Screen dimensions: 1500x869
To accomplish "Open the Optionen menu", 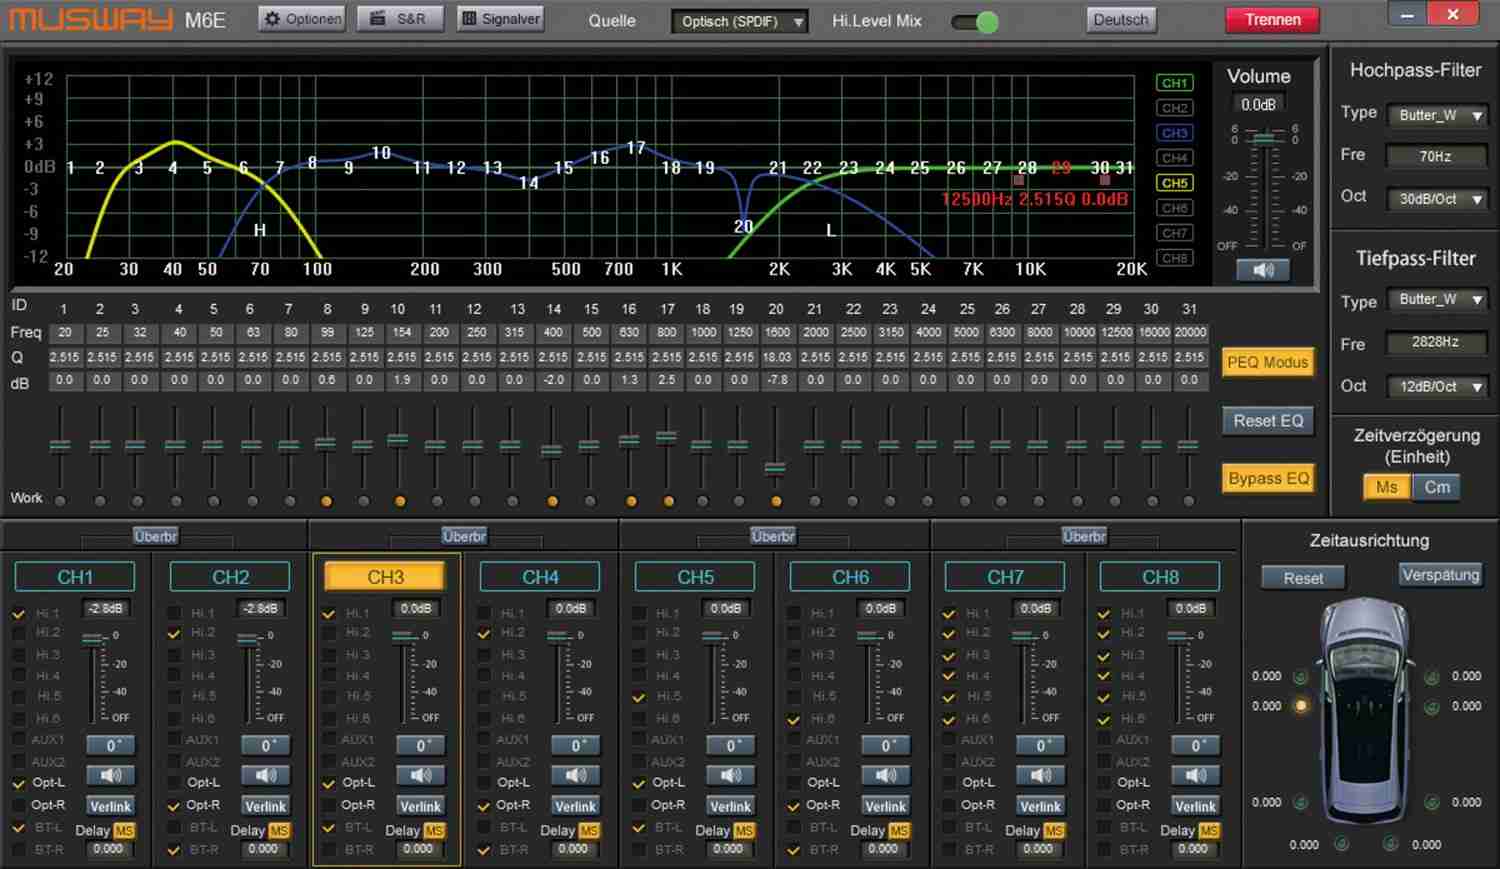I will click(302, 19).
